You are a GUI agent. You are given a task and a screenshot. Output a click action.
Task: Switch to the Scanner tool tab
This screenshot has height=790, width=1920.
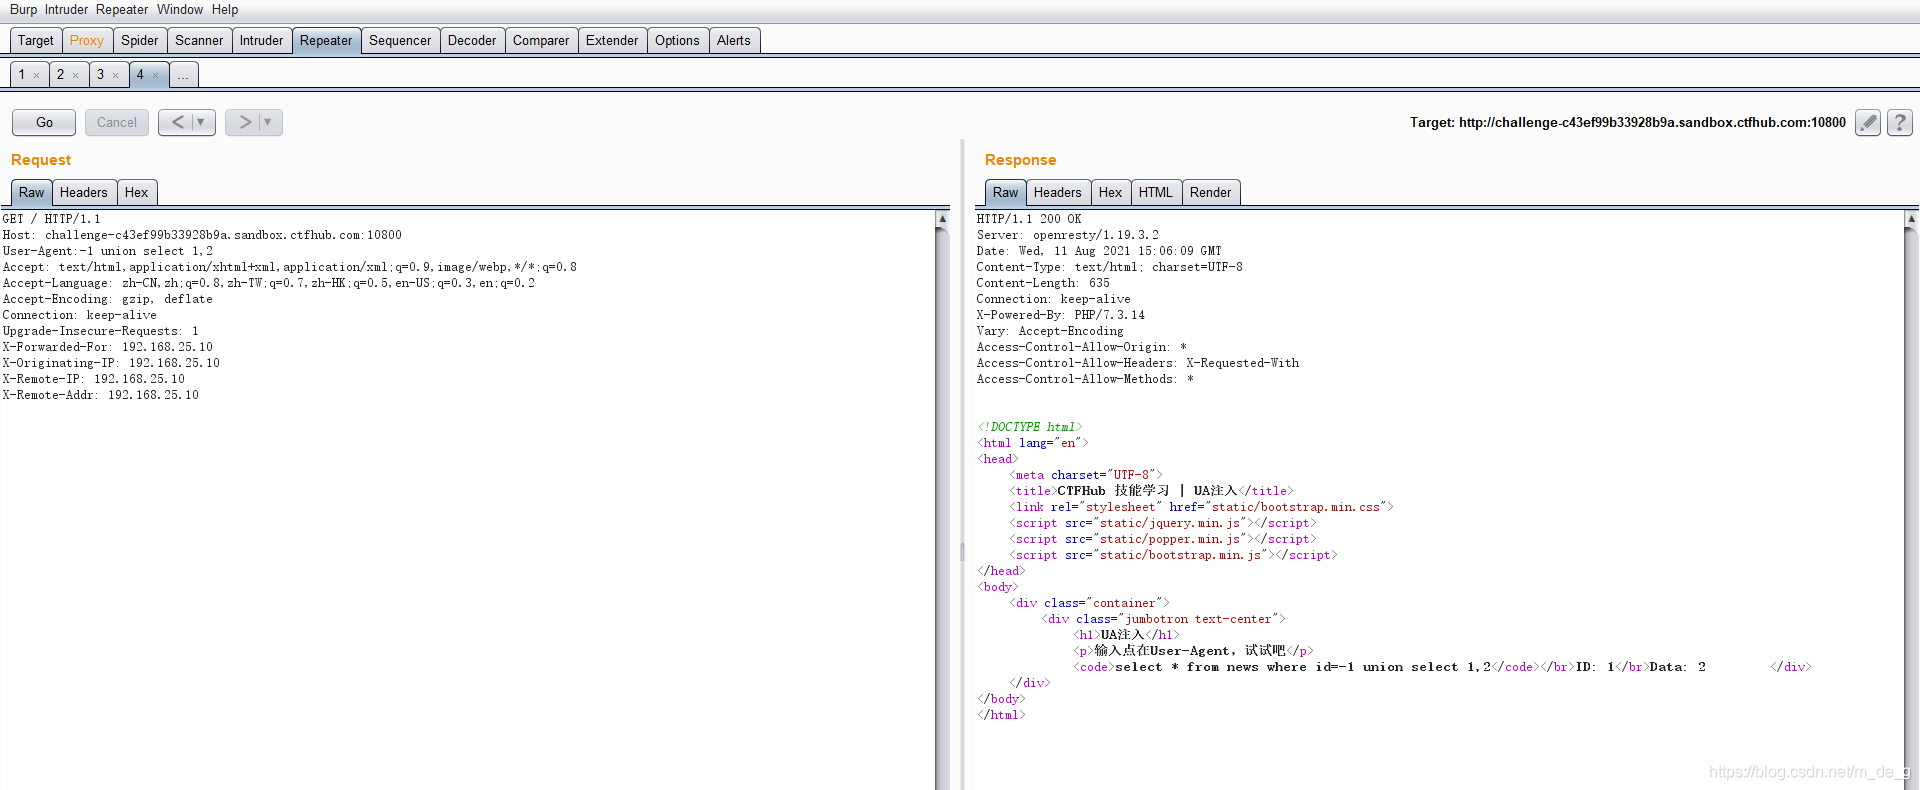[x=199, y=41]
